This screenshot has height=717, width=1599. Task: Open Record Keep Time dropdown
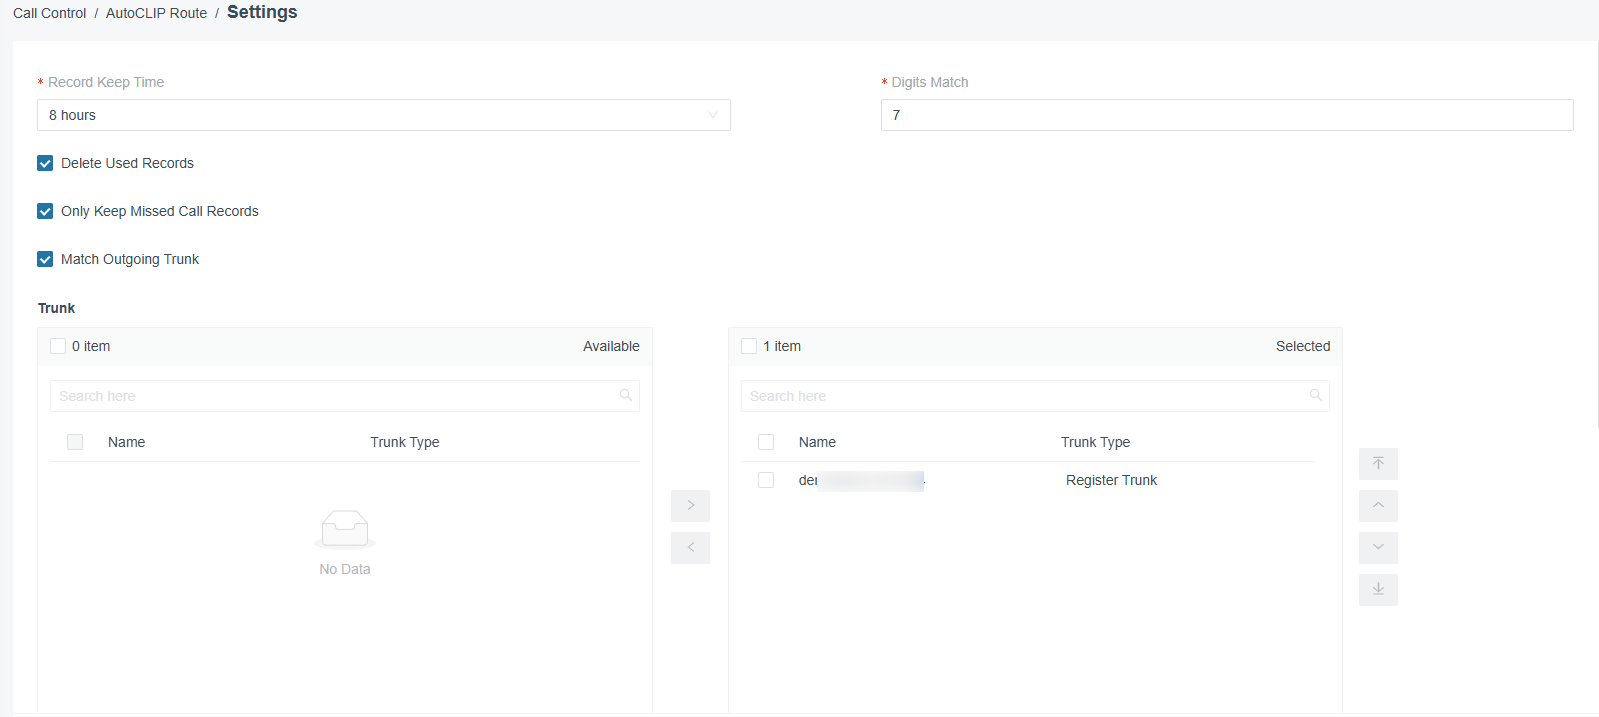(x=384, y=115)
